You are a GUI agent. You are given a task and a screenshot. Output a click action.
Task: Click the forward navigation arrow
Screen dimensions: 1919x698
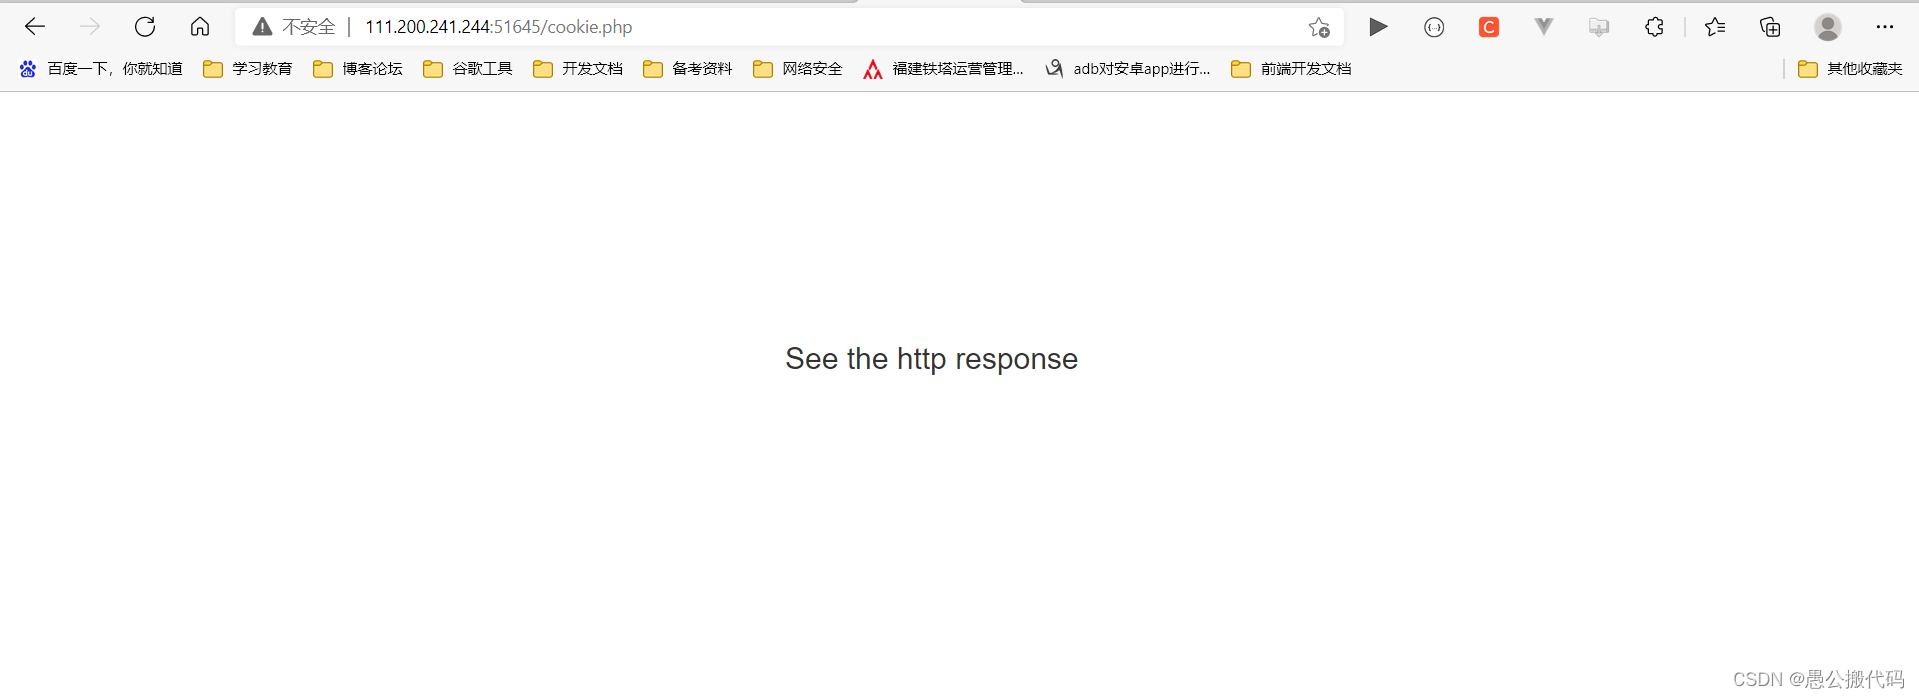tap(90, 27)
